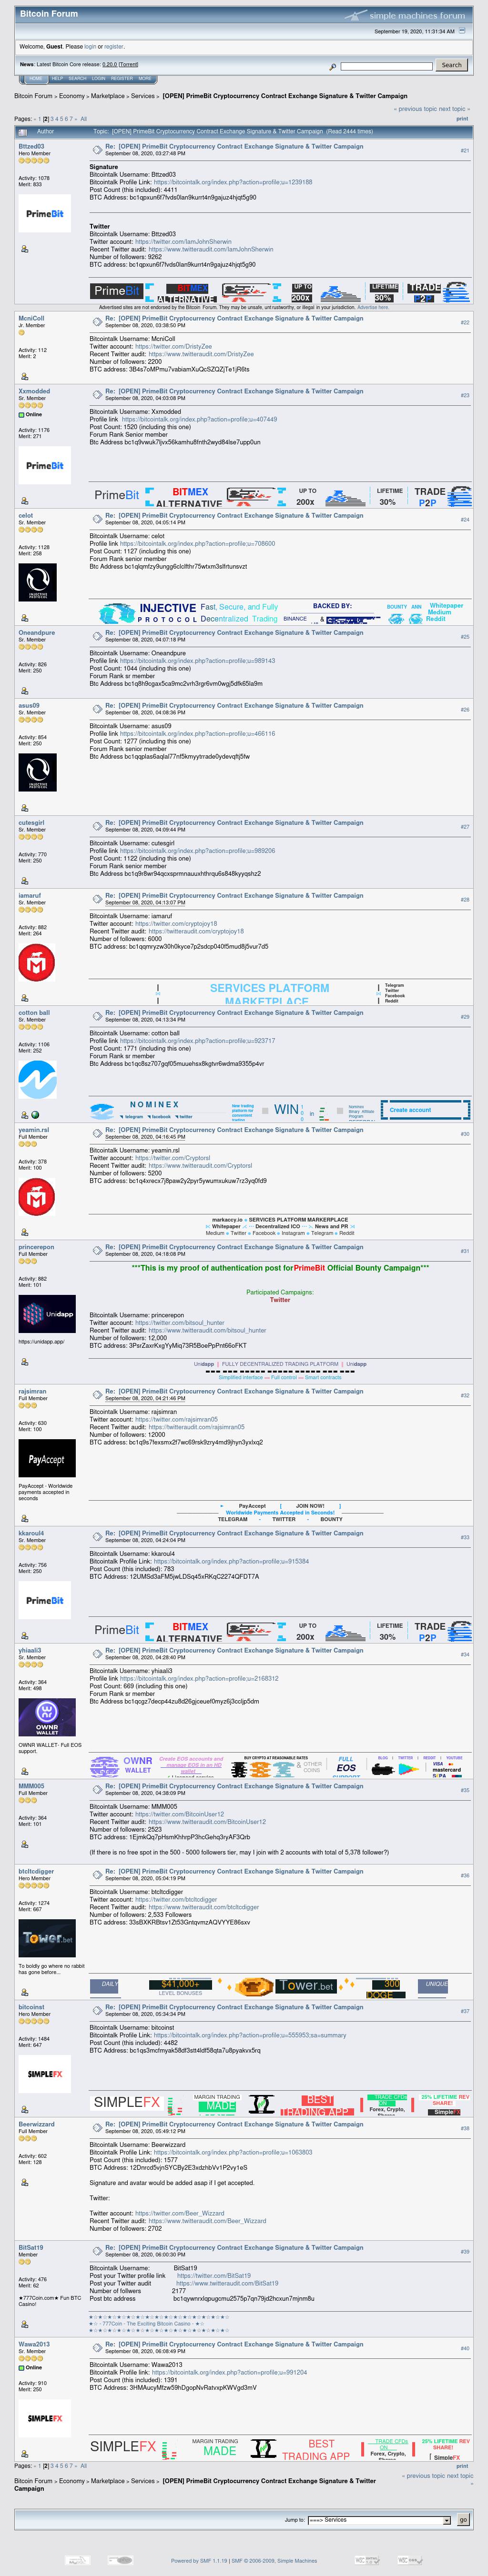Open page 3 from the top pagination

pyautogui.click(x=52, y=119)
